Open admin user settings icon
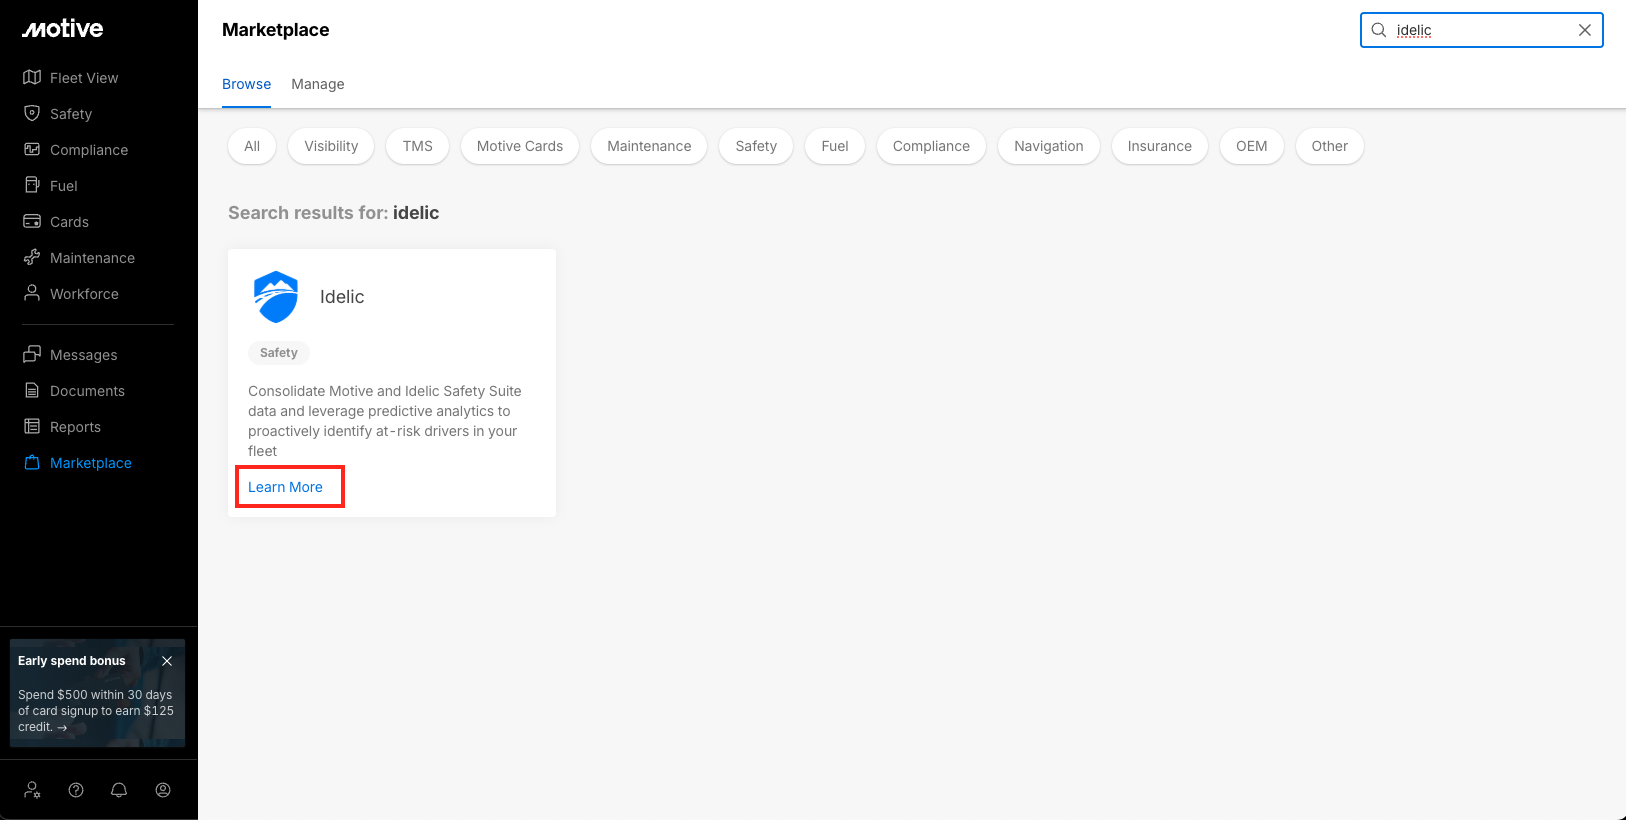Viewport: 1626px width, 820px height. tap(32, 790)
